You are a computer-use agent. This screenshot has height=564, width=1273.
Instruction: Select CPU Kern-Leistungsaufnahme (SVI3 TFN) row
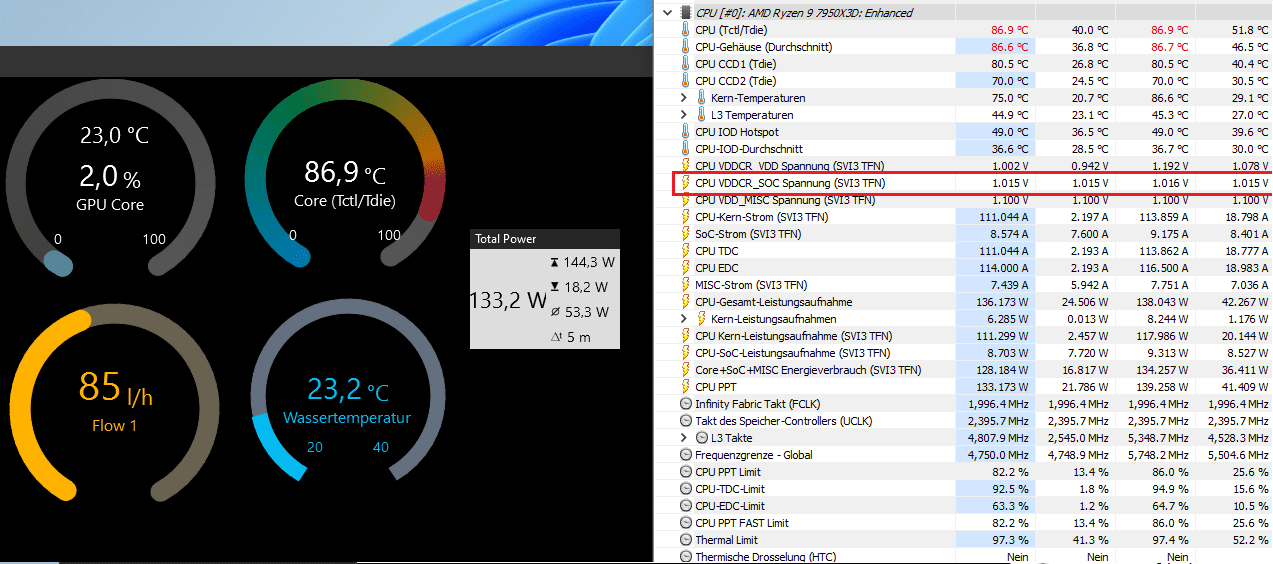click(x=964, y=336)
